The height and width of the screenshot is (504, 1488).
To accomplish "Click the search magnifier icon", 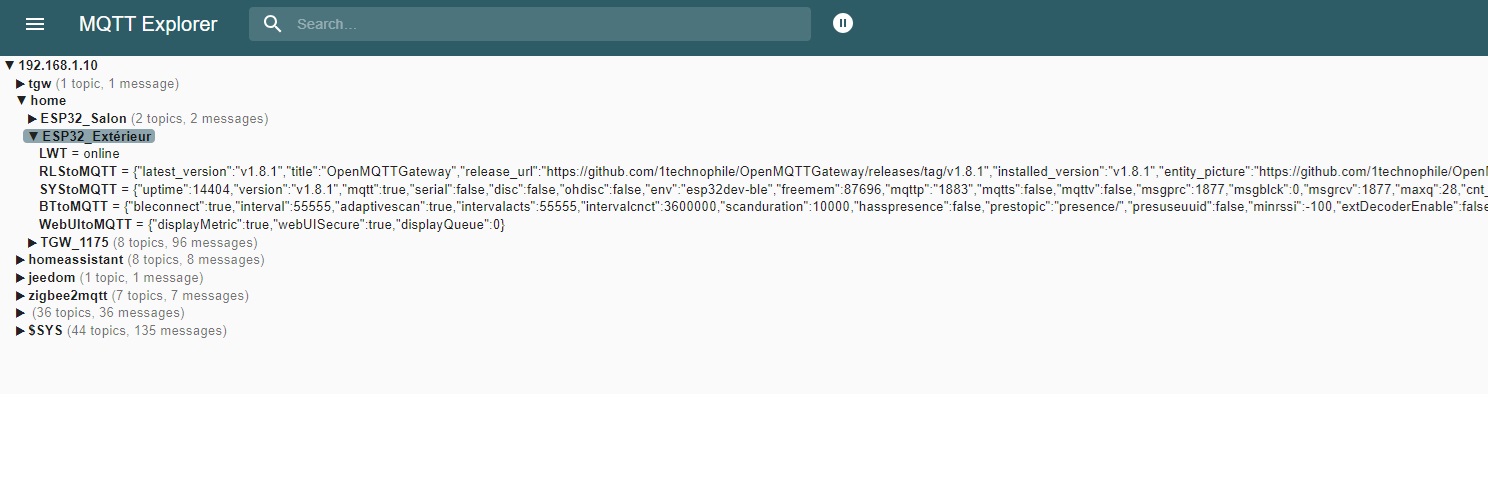I will click(273, 24).
